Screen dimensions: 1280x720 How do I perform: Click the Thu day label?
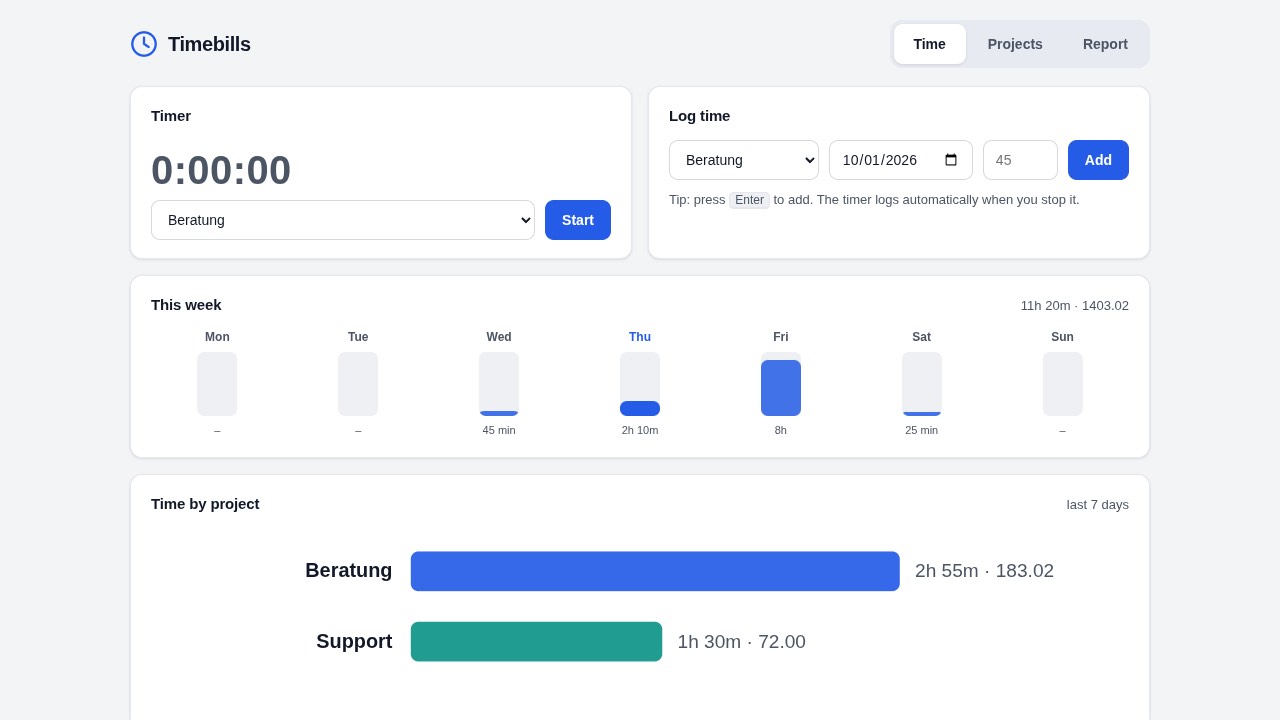tap(640, 337)
